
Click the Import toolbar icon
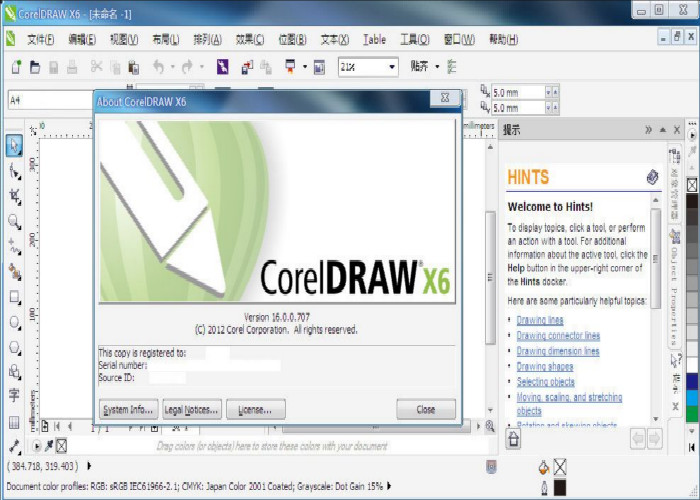click(247, 67)
